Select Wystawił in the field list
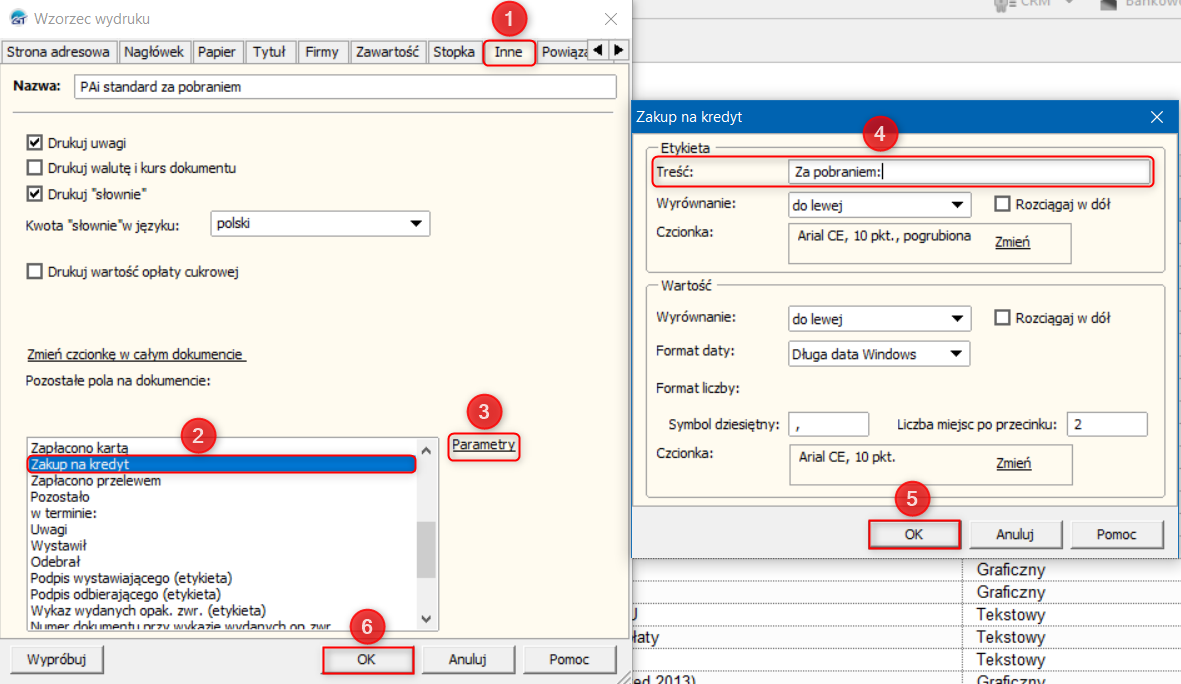 tap(222, 545)
